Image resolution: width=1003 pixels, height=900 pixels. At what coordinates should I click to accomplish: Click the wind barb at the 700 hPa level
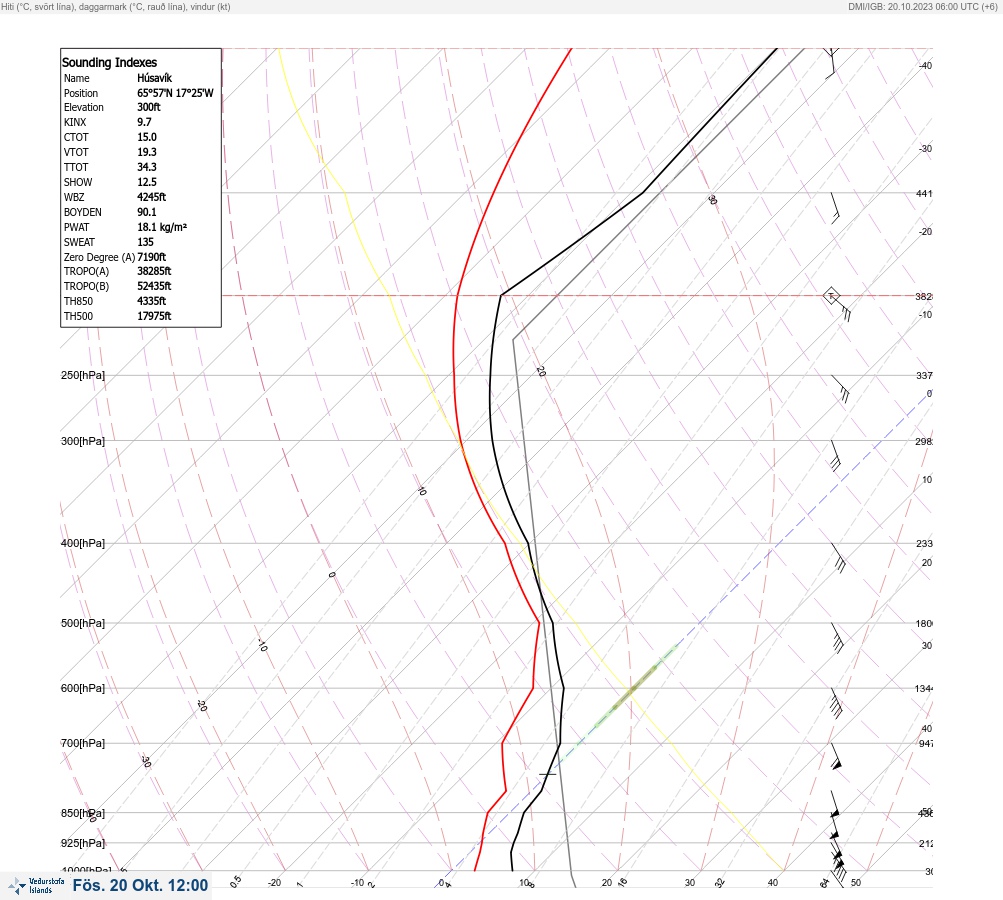pos(837,757)
